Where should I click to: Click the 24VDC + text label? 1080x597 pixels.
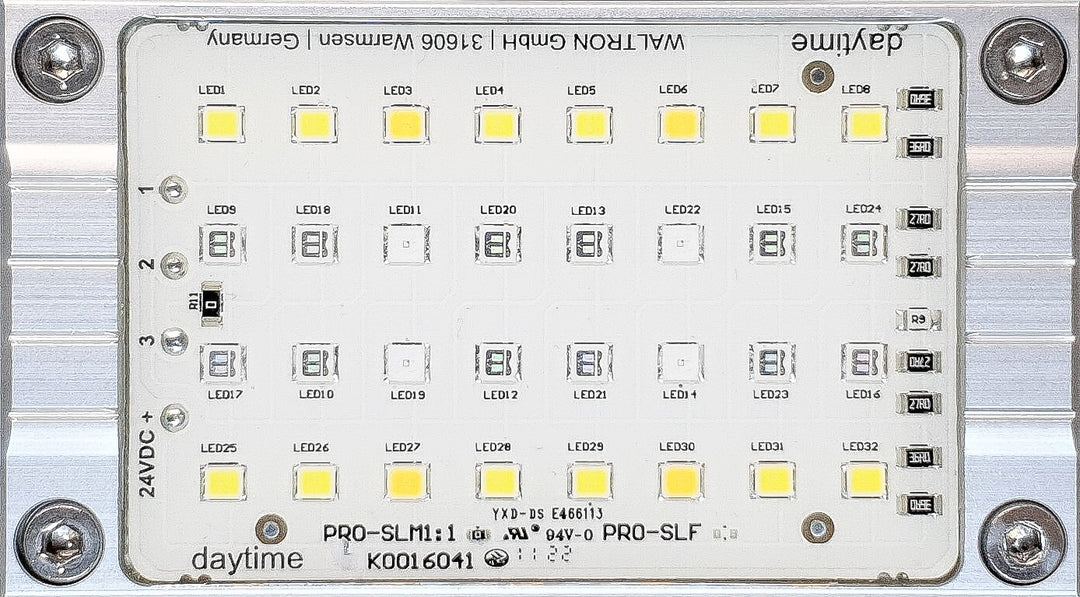[147, 454]
